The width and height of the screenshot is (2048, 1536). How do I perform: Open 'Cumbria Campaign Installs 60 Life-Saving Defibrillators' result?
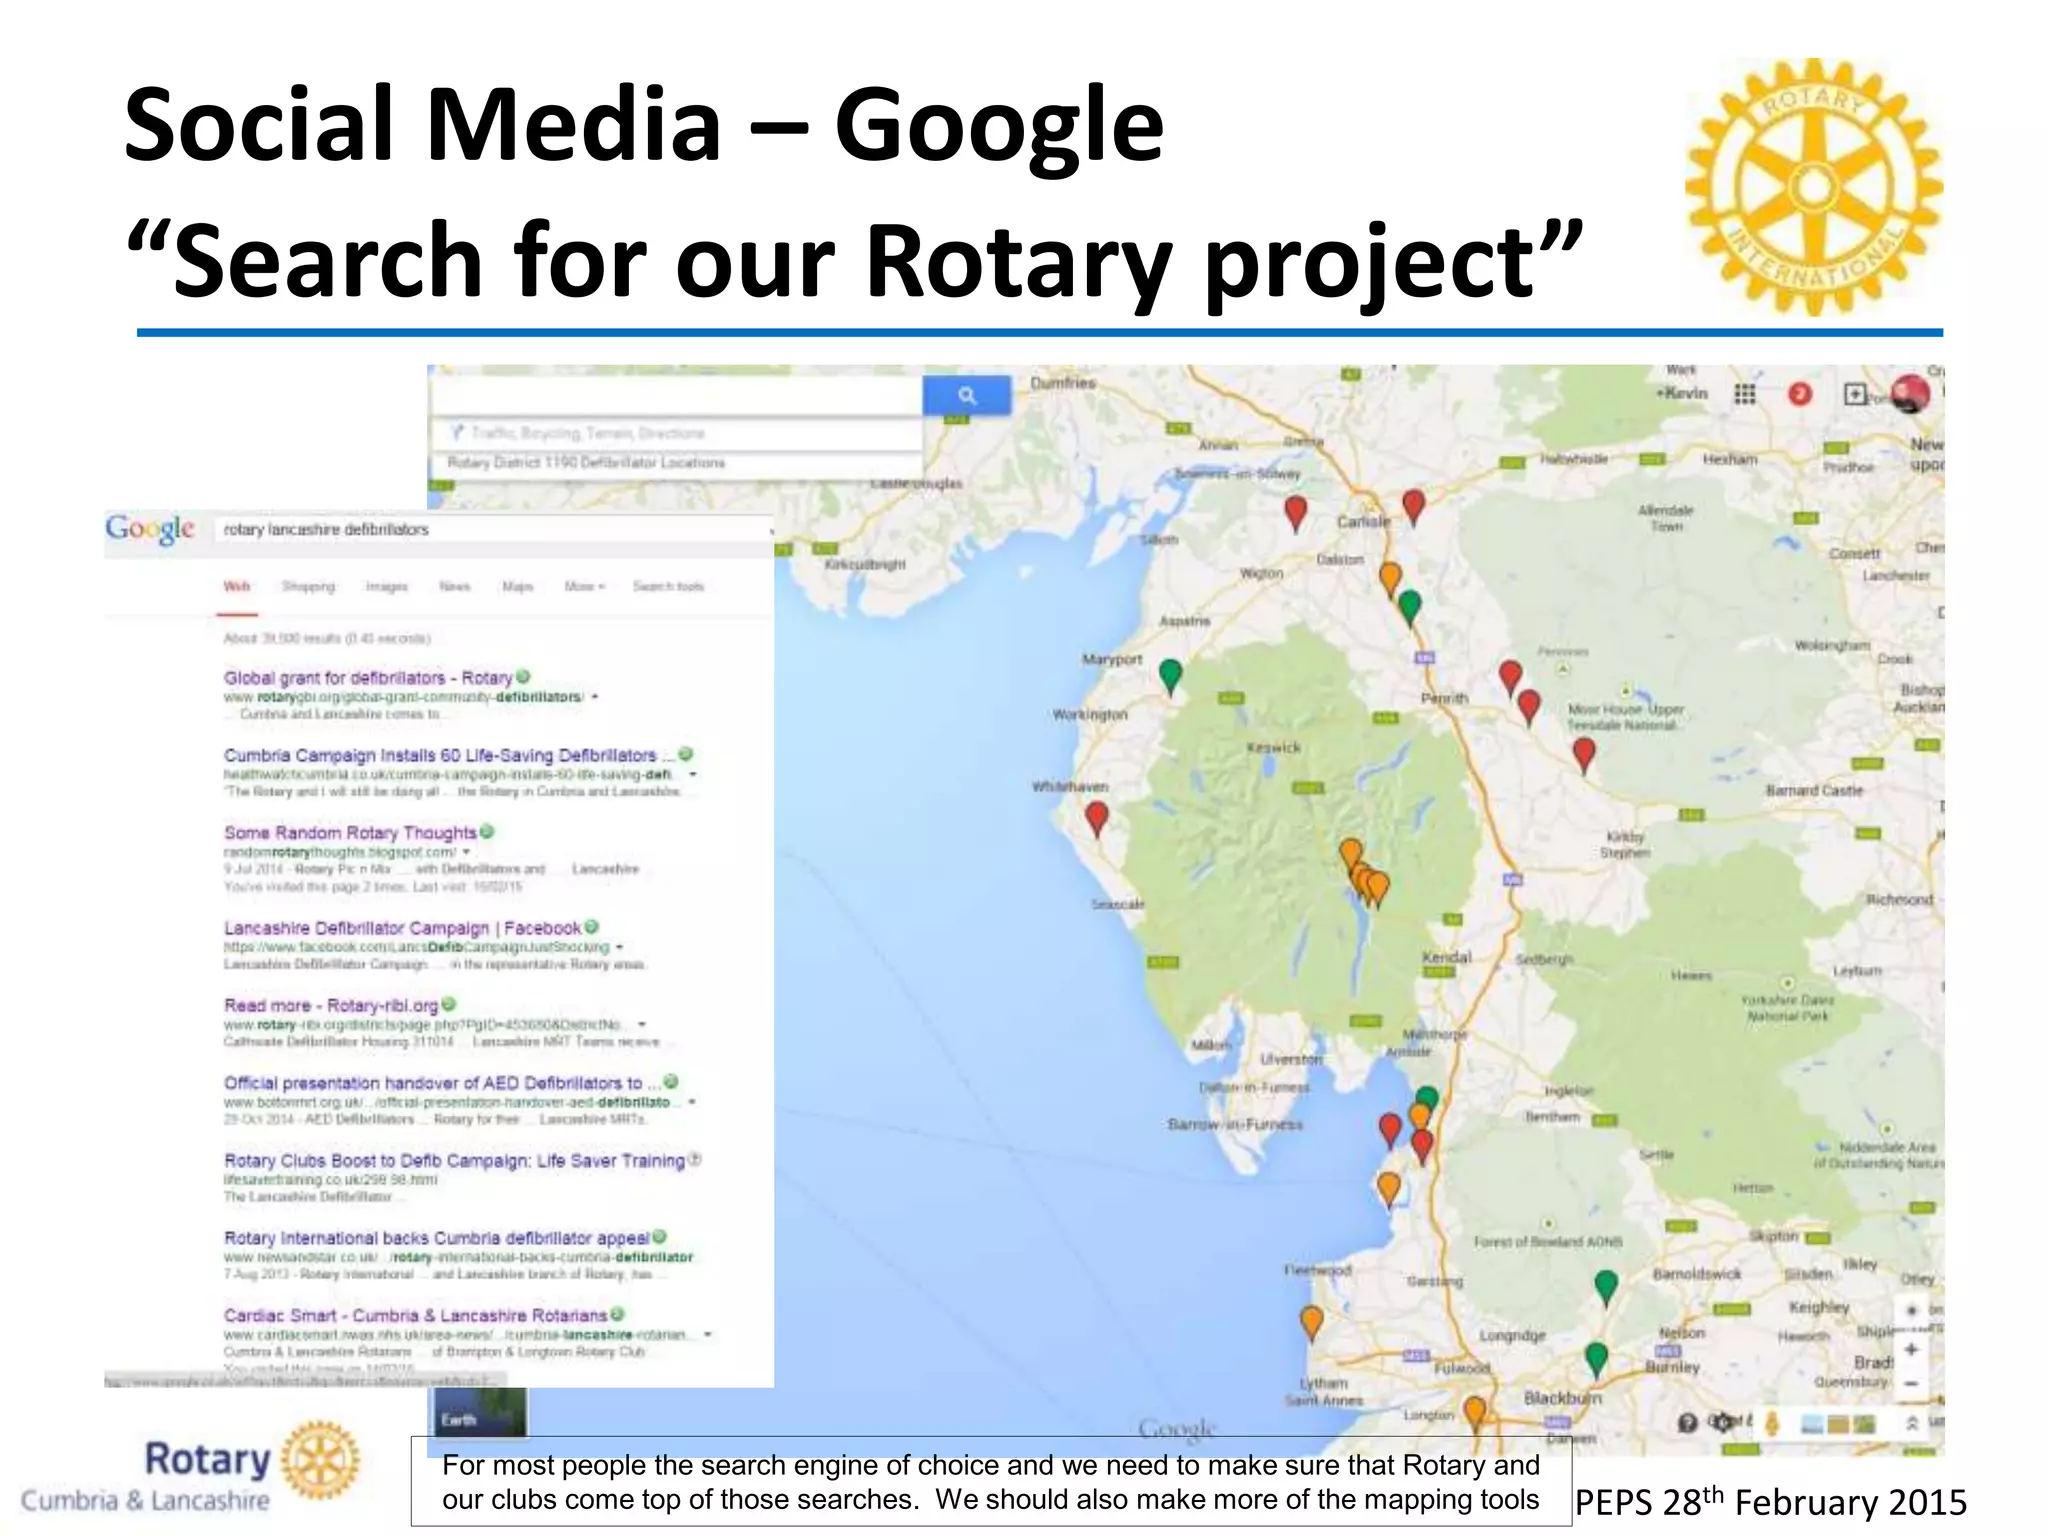[448, 755]
